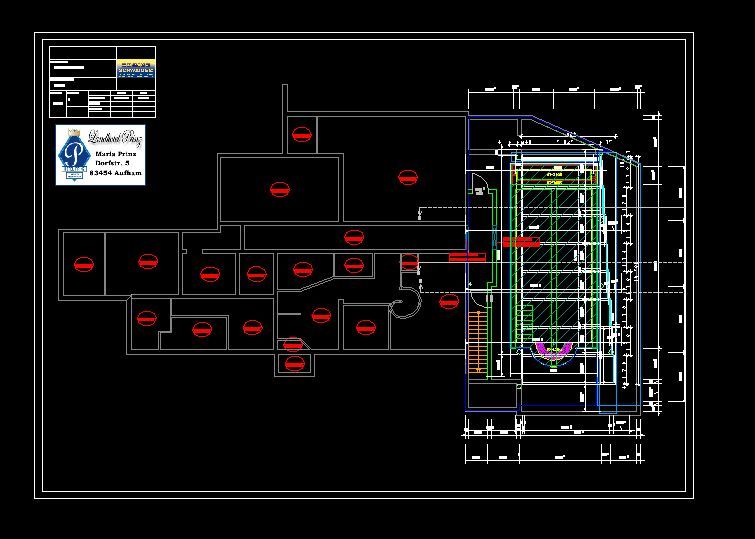Viewport: 755px width, 539px height.
Task: Select the red marker in the upper-right room
Action: click(x=407, y=177)
